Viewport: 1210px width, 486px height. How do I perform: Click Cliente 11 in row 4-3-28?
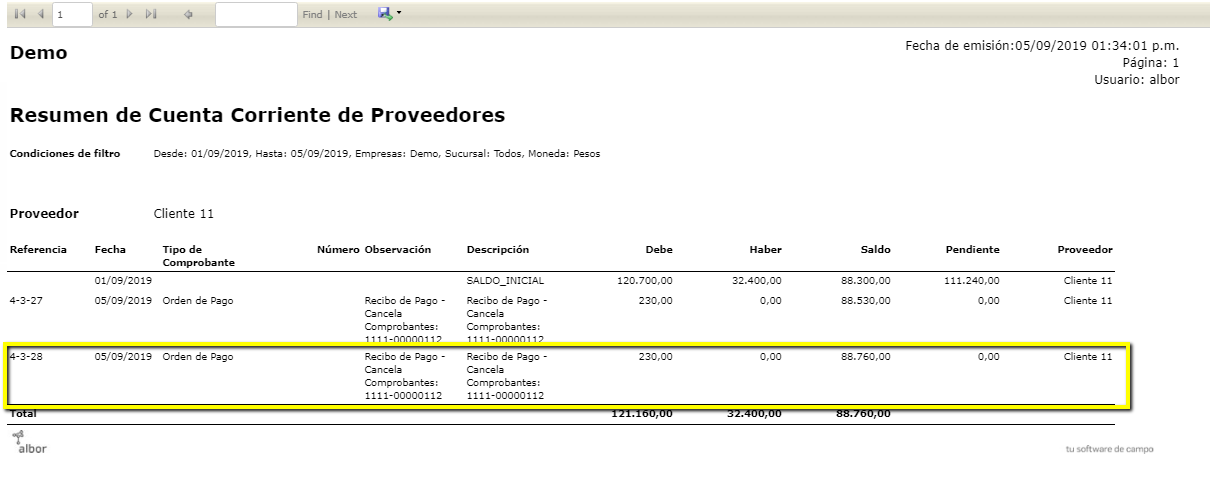click(x=1089, y=356)
